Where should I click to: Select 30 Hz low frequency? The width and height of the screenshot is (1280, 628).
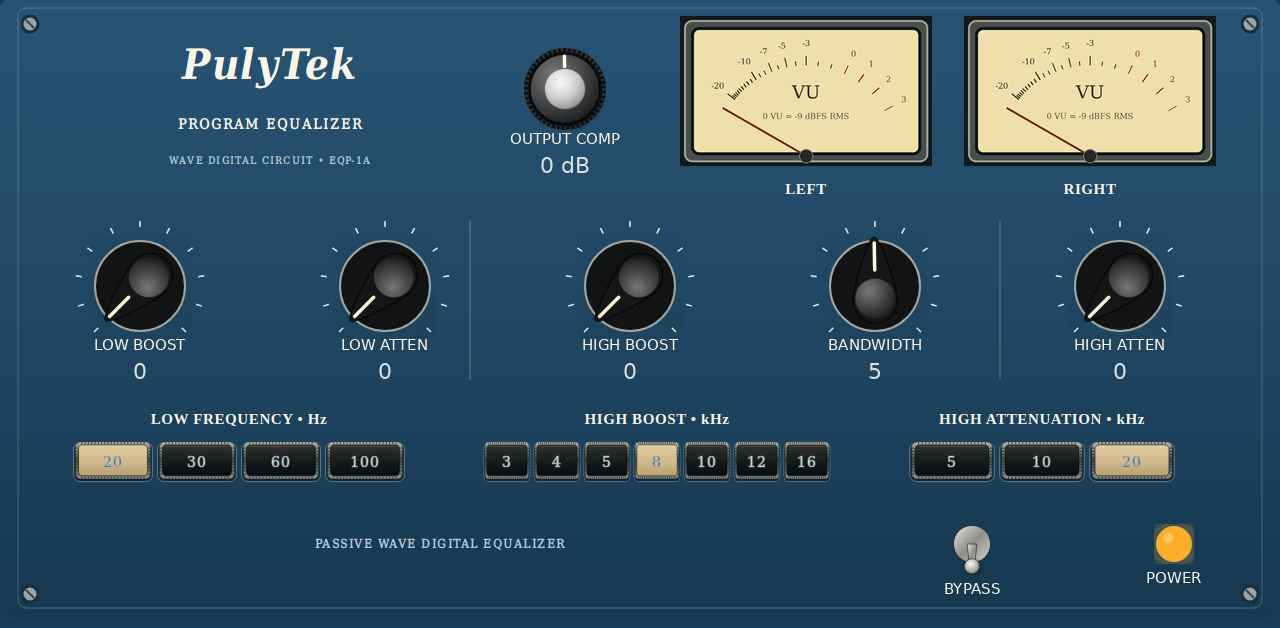197,461
